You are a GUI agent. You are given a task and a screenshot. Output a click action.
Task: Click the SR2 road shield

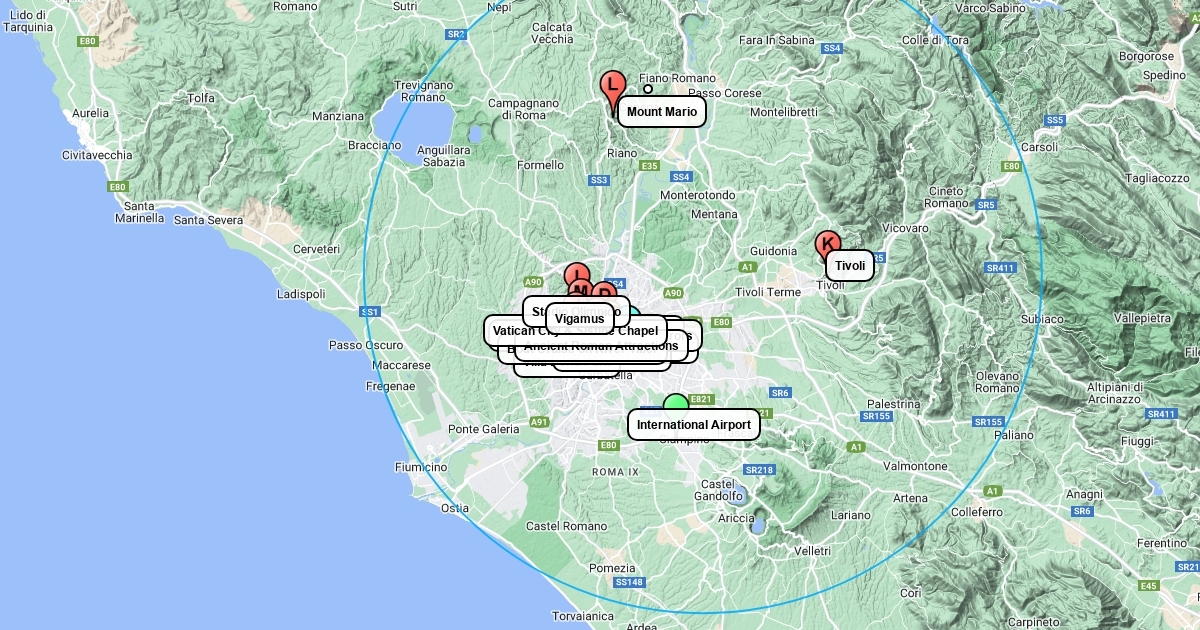point(456,34)
